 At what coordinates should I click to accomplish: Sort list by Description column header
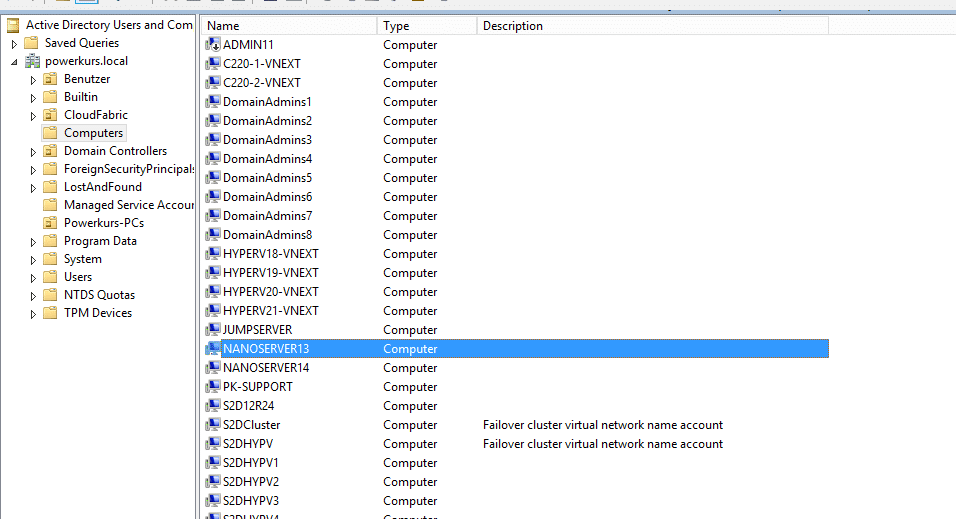coord(652,26)
